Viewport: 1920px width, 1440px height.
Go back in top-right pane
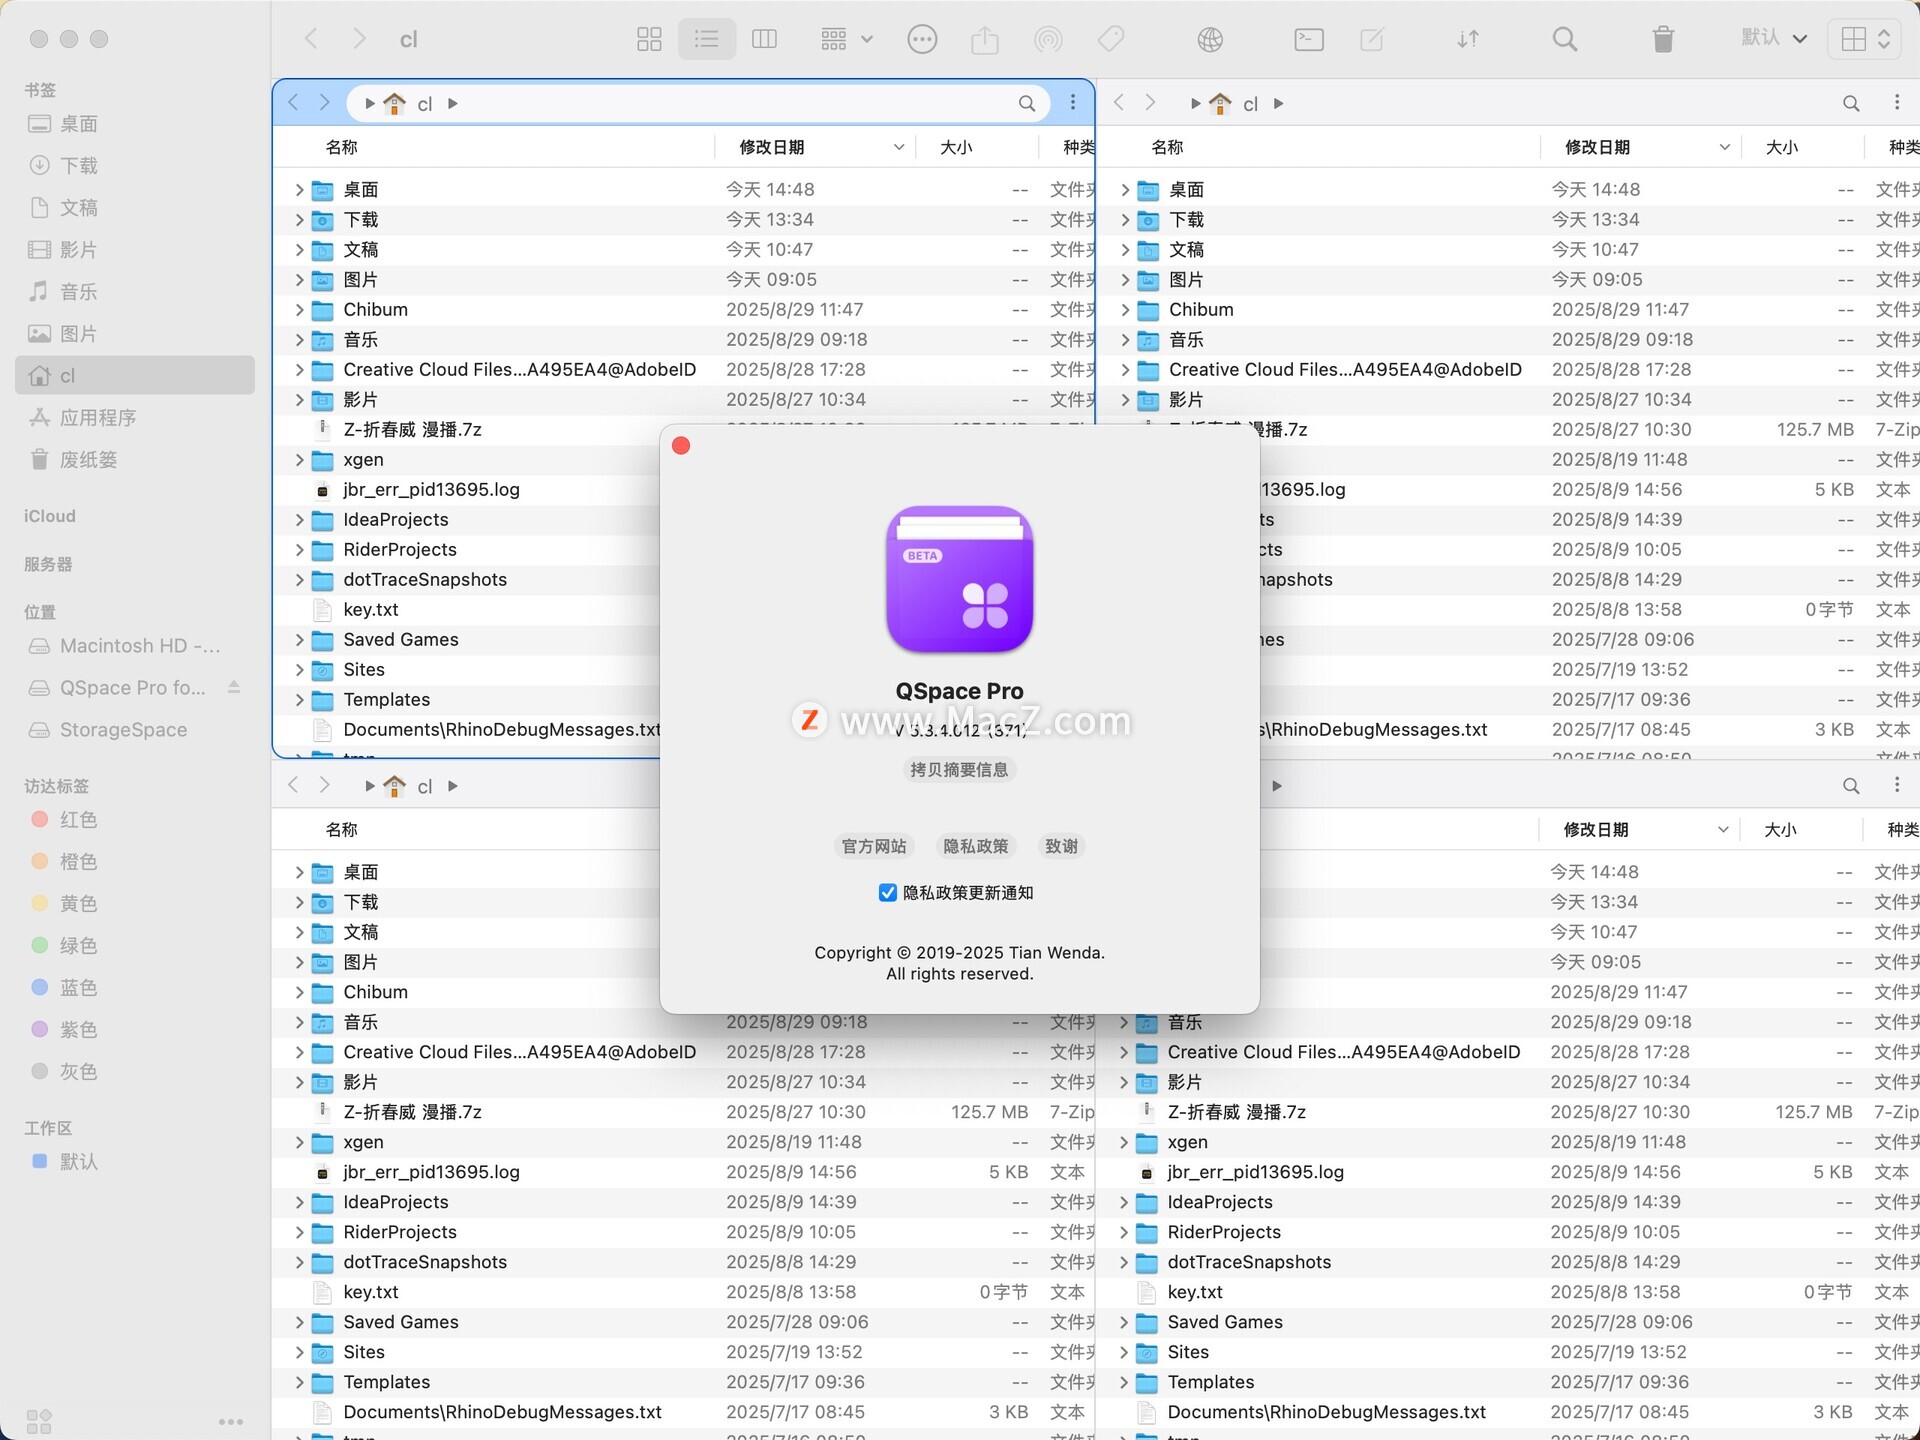[x=1119, y=102]
